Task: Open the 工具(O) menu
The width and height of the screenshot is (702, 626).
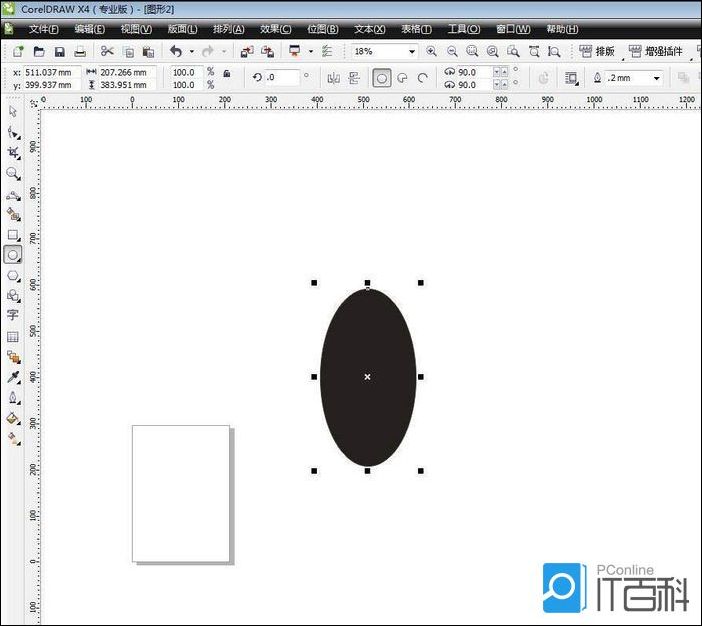Action: [x=464, y=29]
